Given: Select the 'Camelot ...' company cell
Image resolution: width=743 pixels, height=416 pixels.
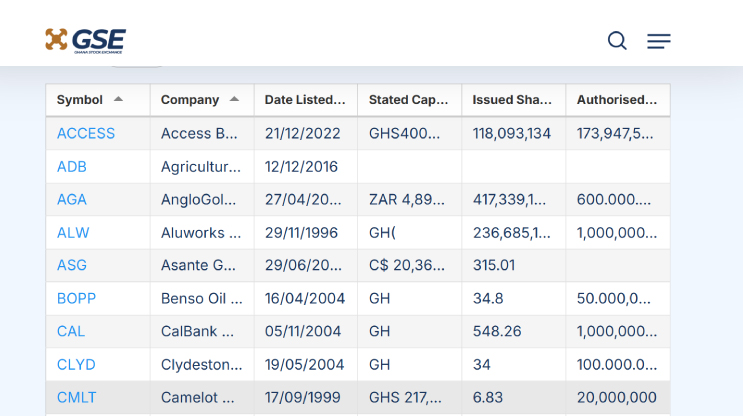Looking at the screenshot, I should click(202, 398).
